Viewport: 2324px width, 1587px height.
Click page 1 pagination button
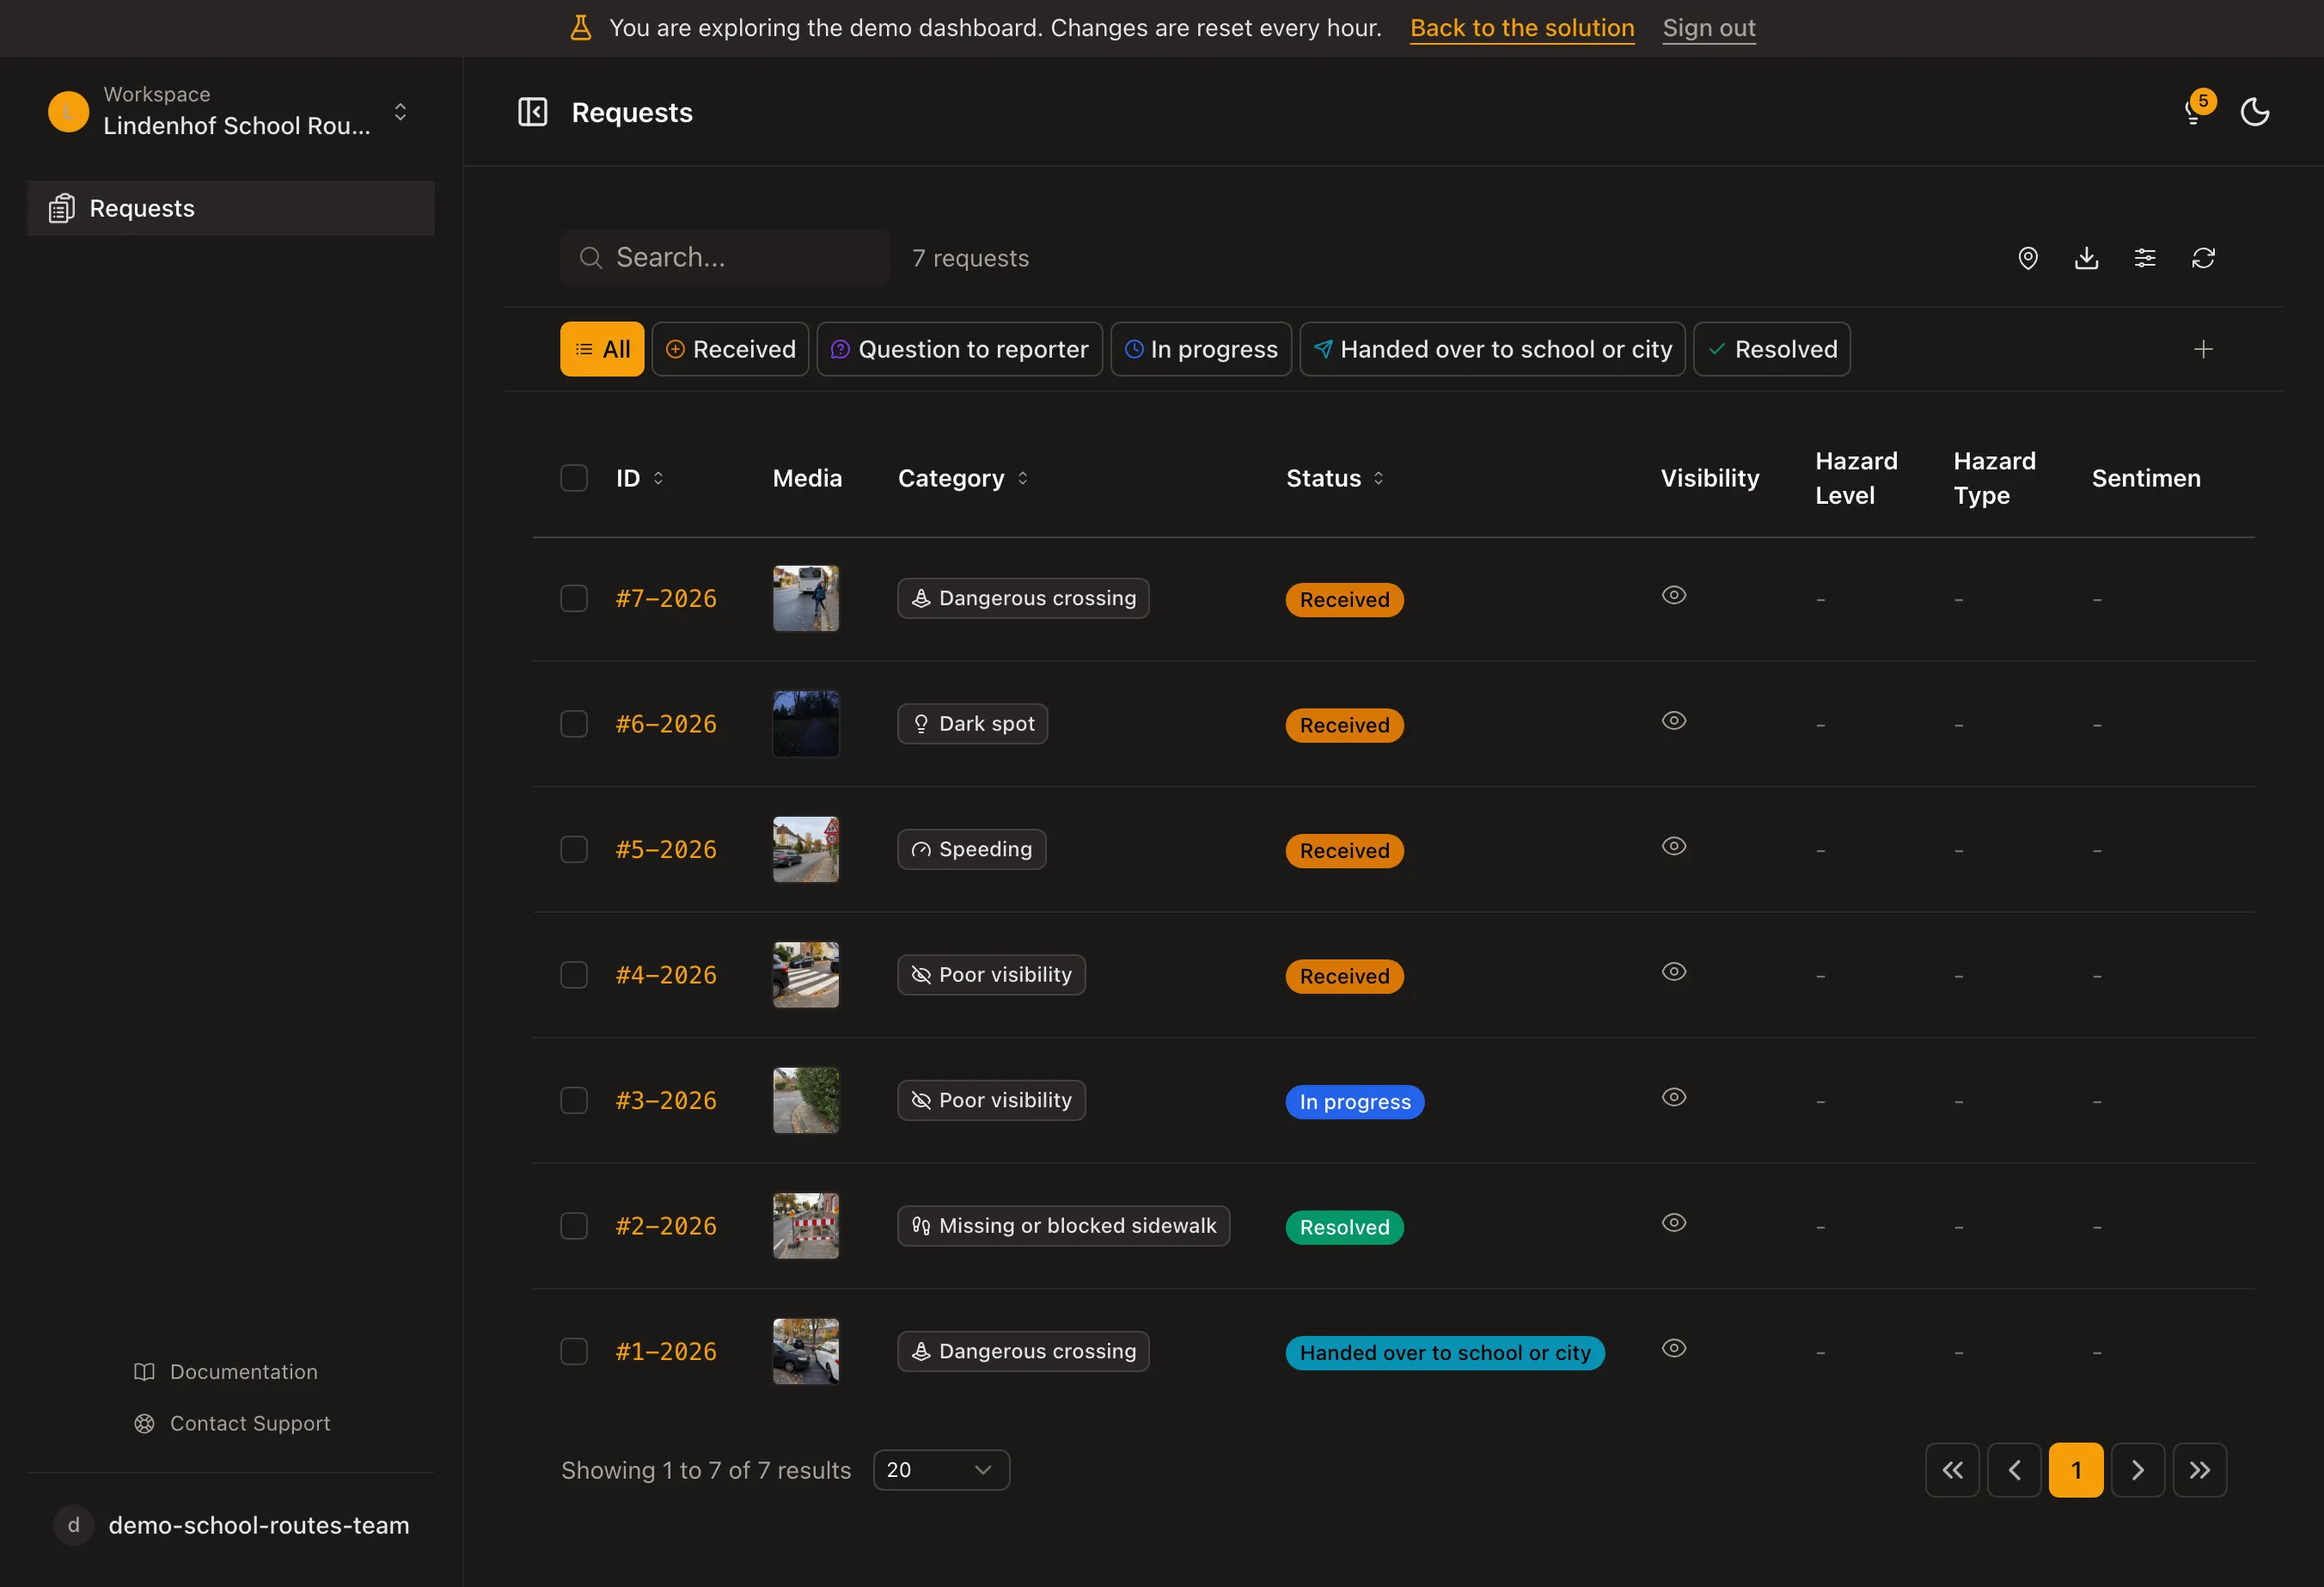click(2076, 1469)
